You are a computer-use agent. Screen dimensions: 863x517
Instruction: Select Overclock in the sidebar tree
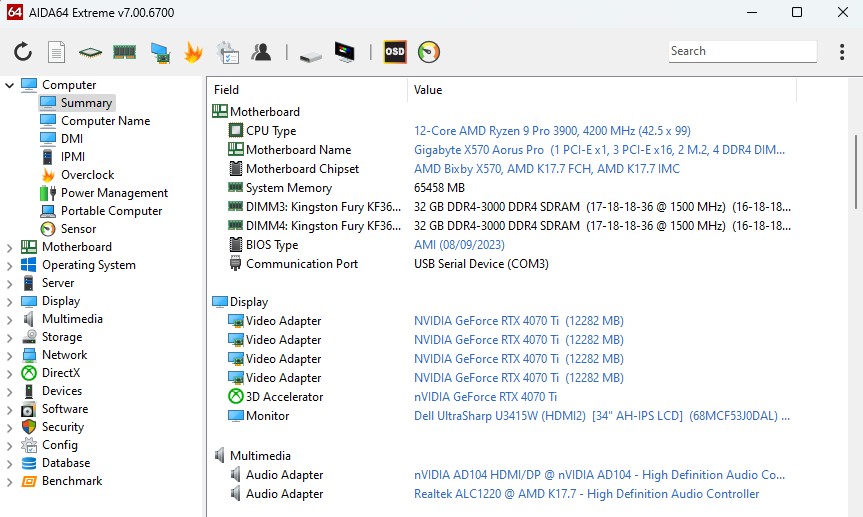pos(87,175)
